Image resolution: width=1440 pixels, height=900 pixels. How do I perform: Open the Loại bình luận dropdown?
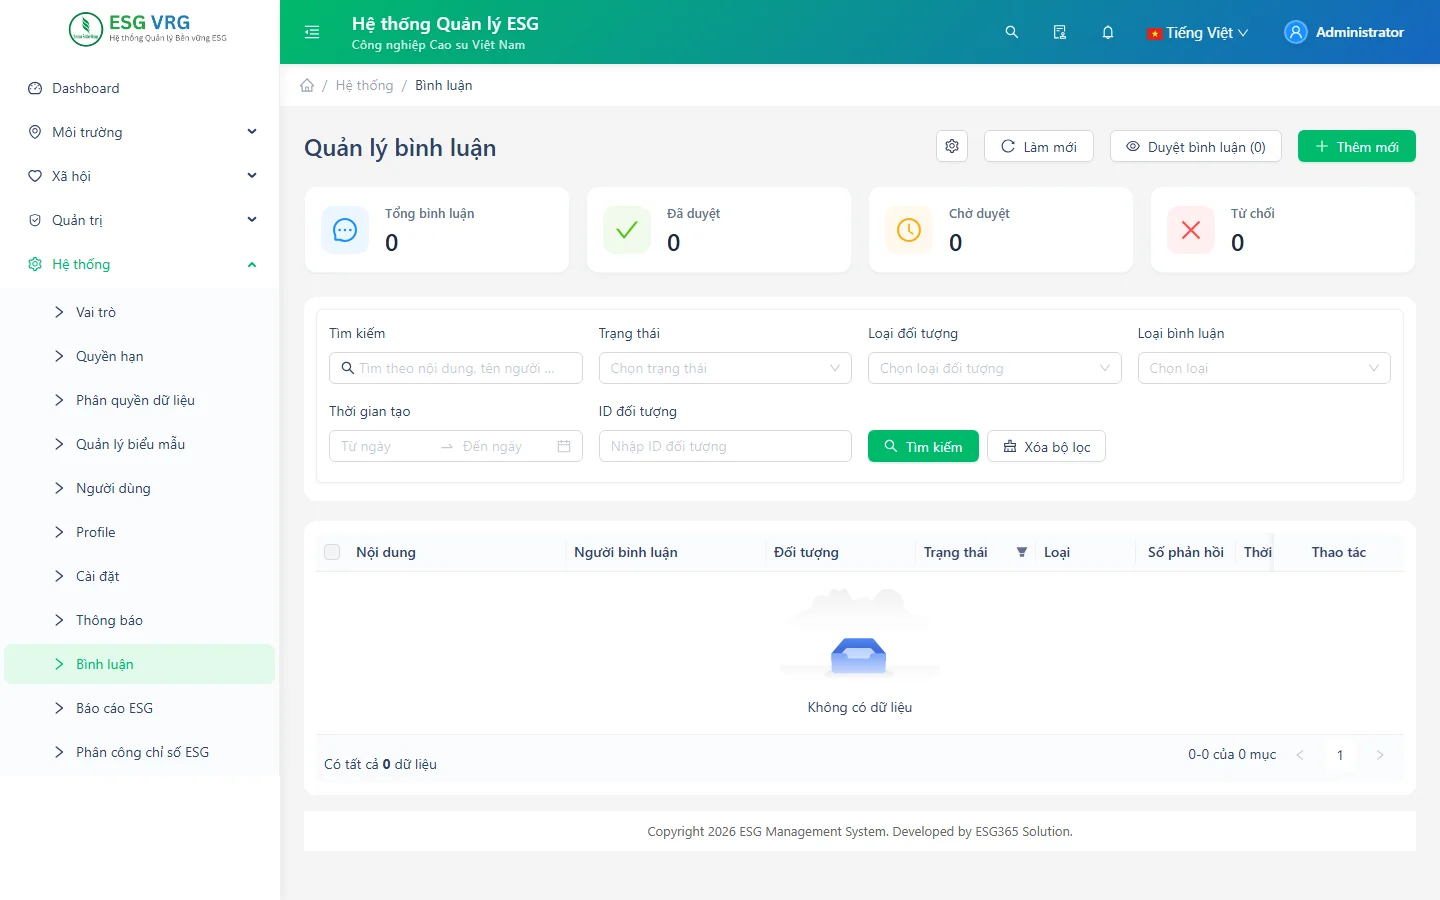point(1264,368)
